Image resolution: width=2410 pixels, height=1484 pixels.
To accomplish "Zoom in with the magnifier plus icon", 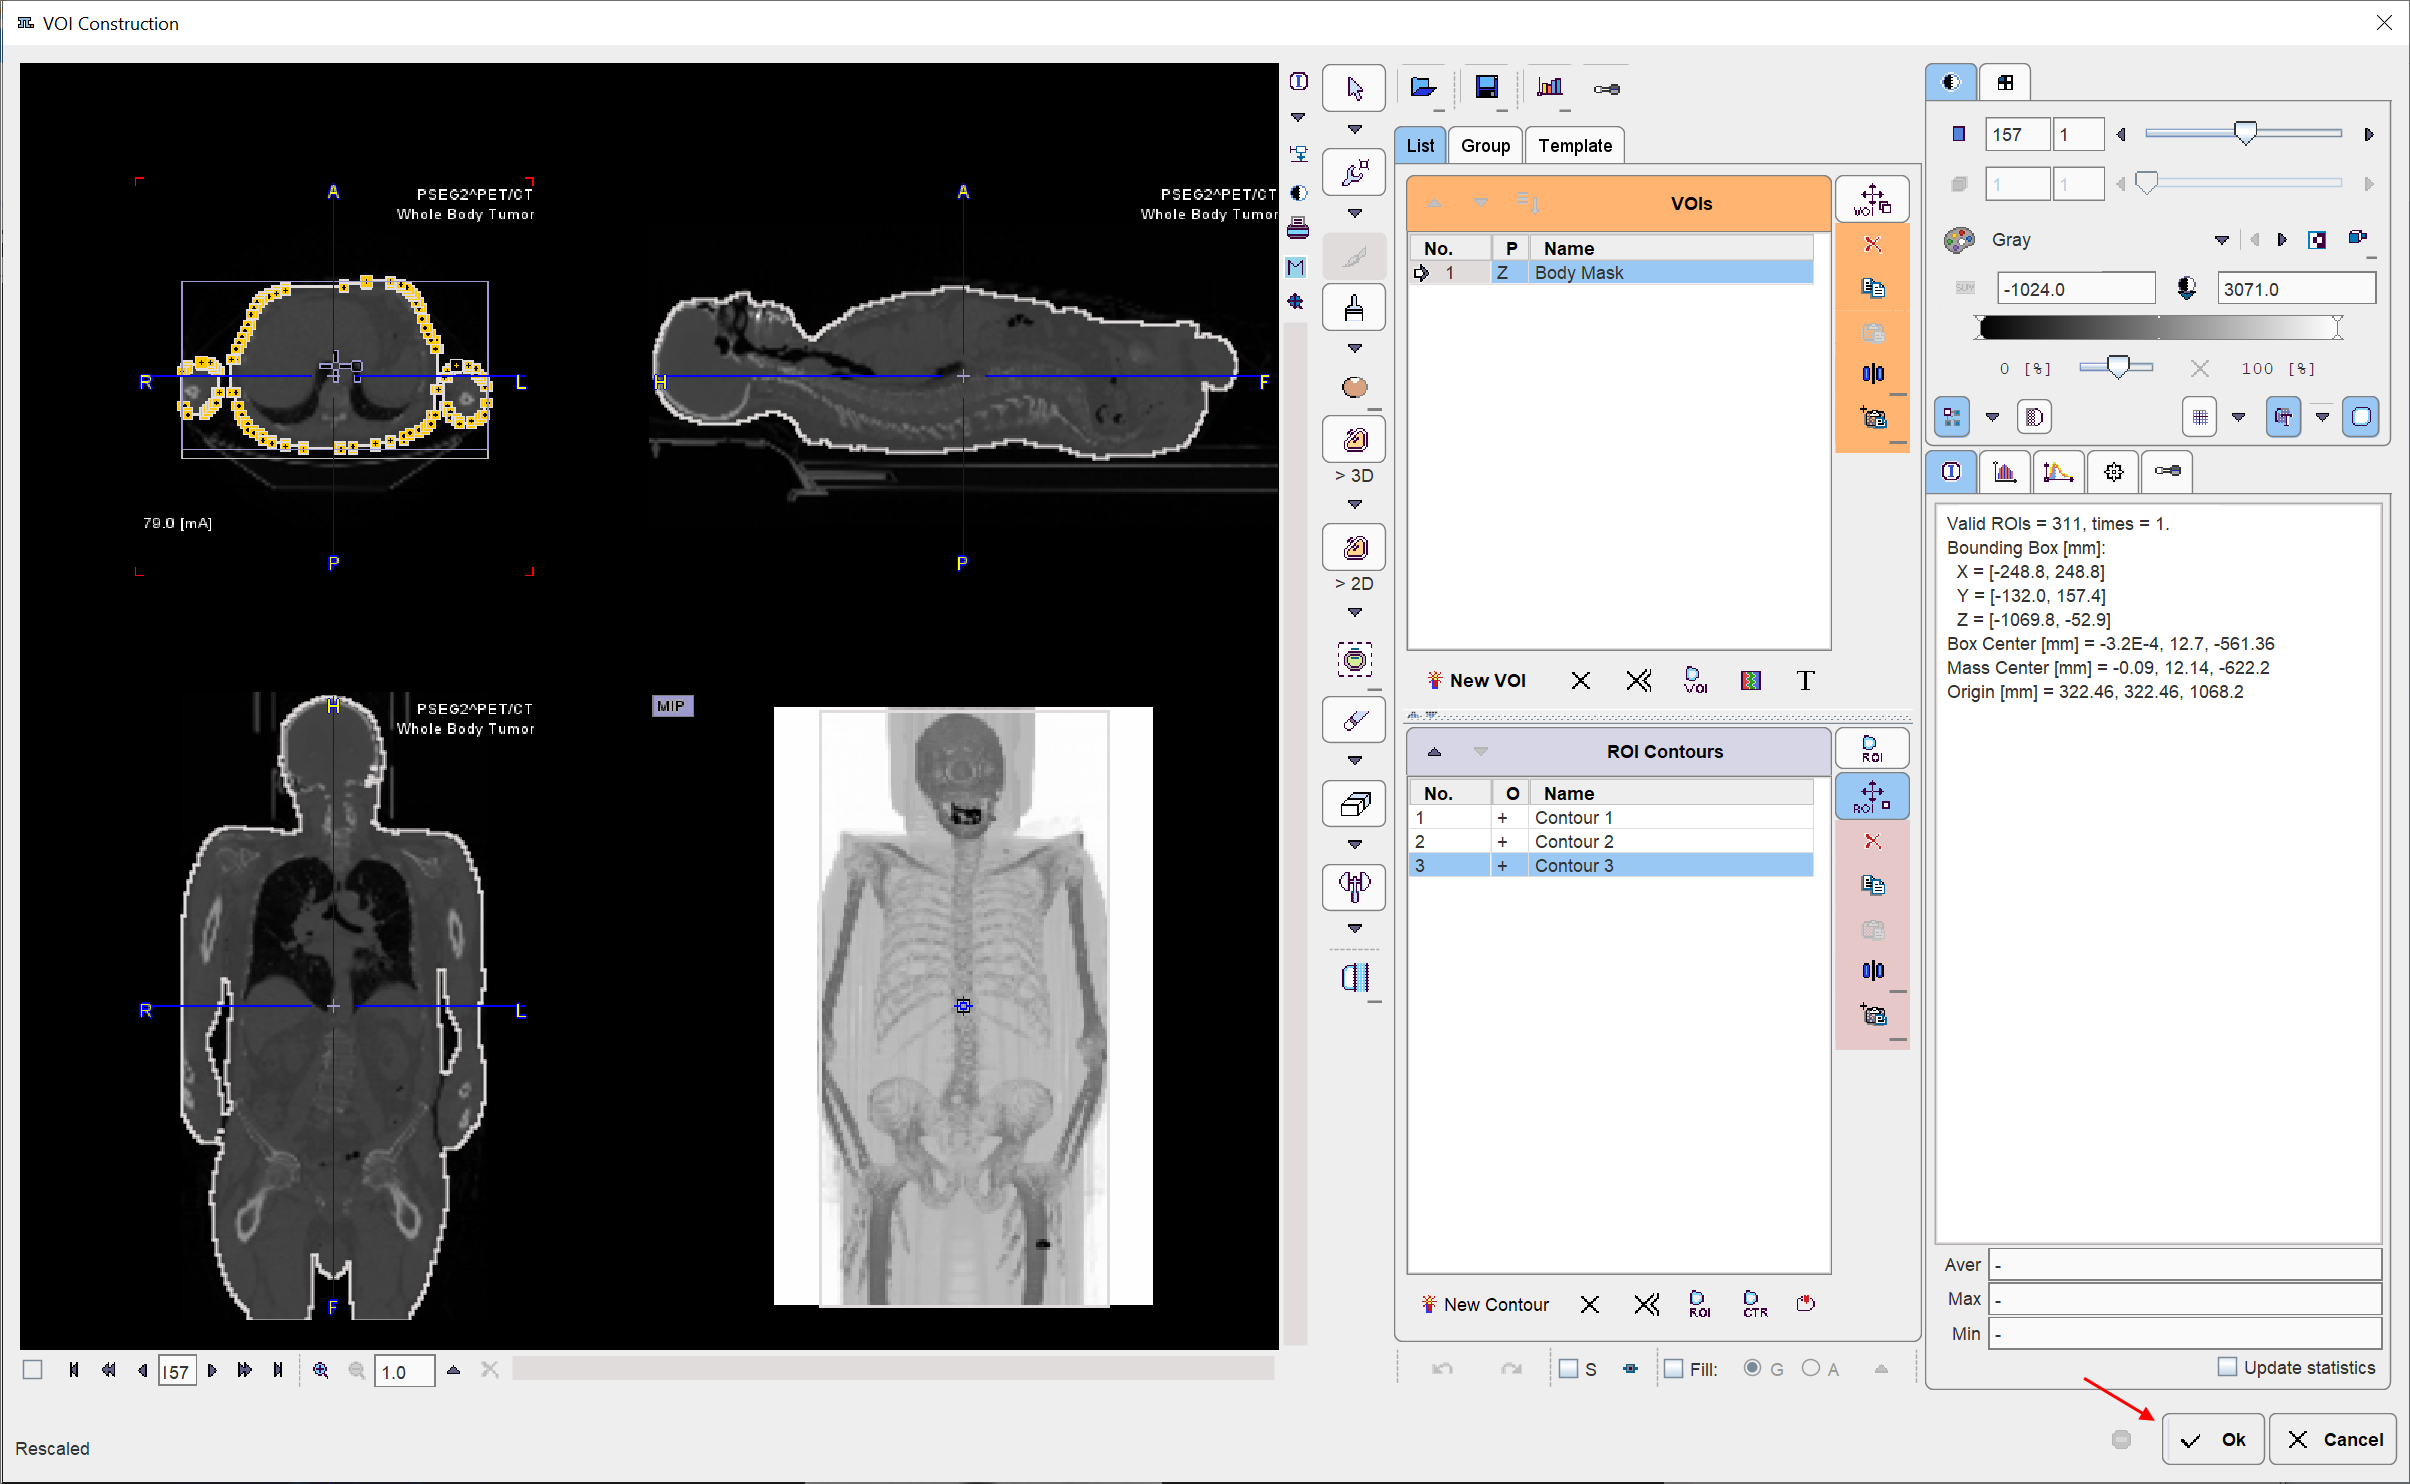I will [x=320, y=1371].
